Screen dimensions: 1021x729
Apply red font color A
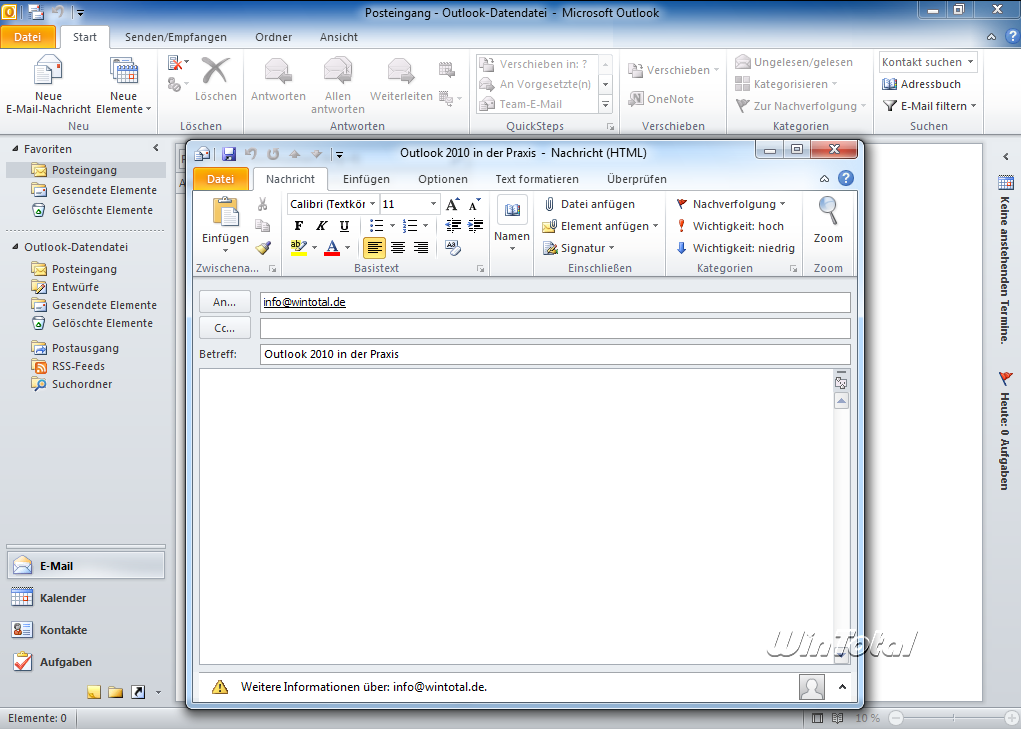click(x=332, y=247)
